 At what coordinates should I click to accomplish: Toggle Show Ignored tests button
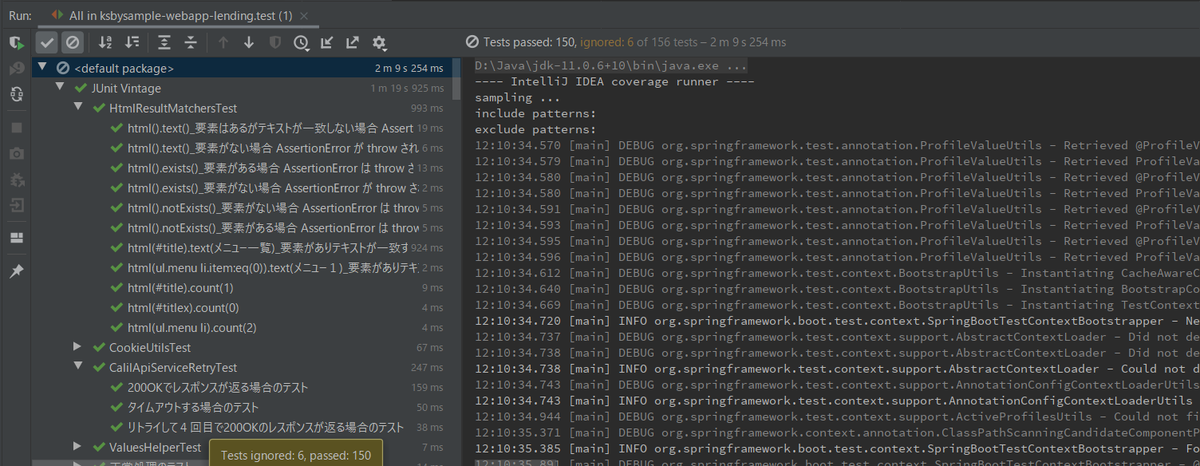[72, 42]
